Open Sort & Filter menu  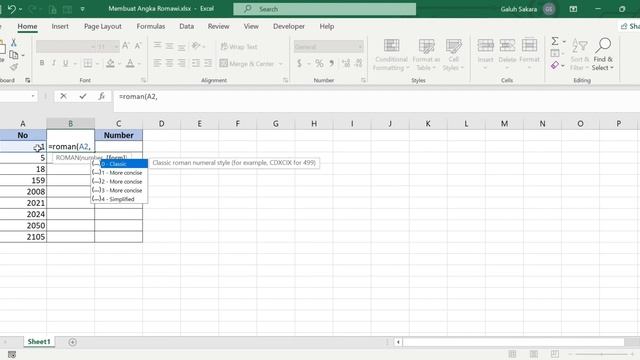click(579, 55)
